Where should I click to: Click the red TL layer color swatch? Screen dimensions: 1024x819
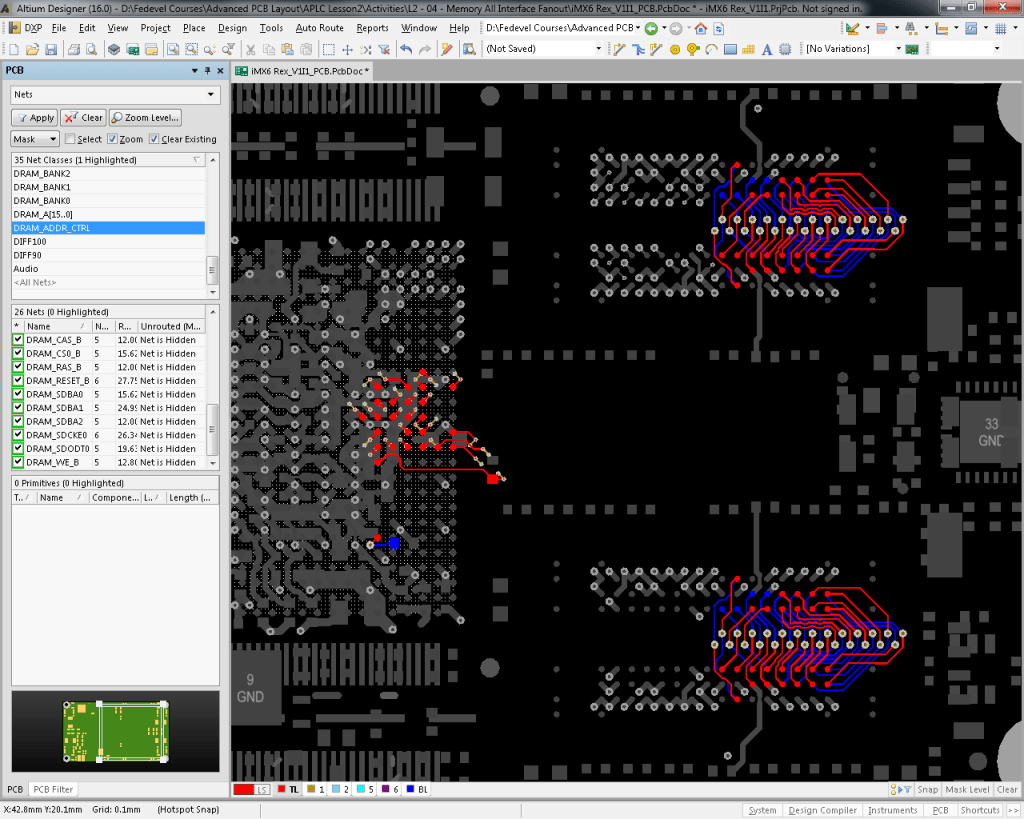click(x=282, y=790)
